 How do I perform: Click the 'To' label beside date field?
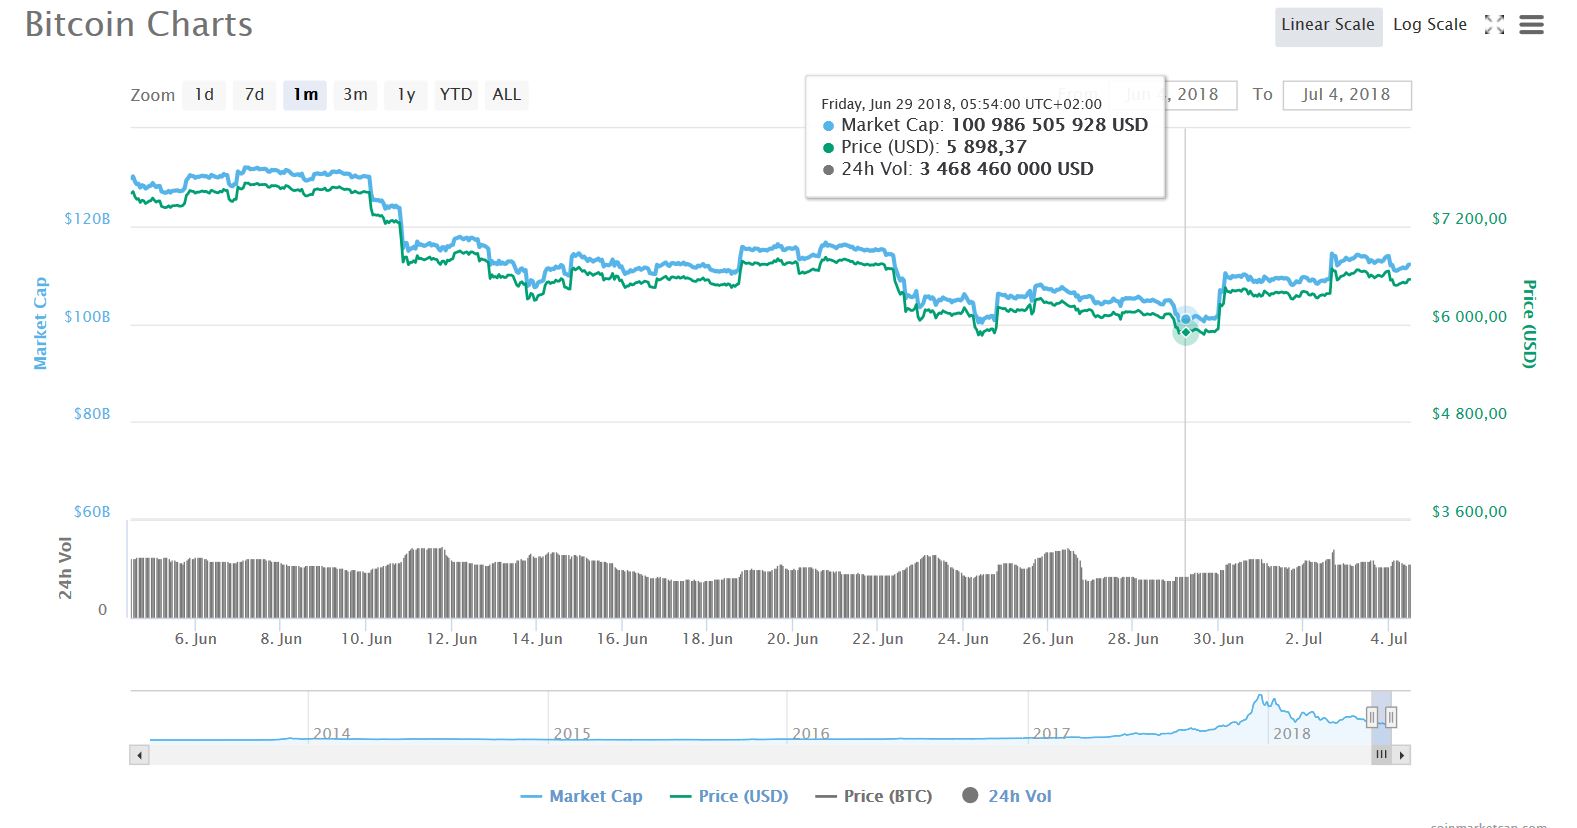point(1263,95)
